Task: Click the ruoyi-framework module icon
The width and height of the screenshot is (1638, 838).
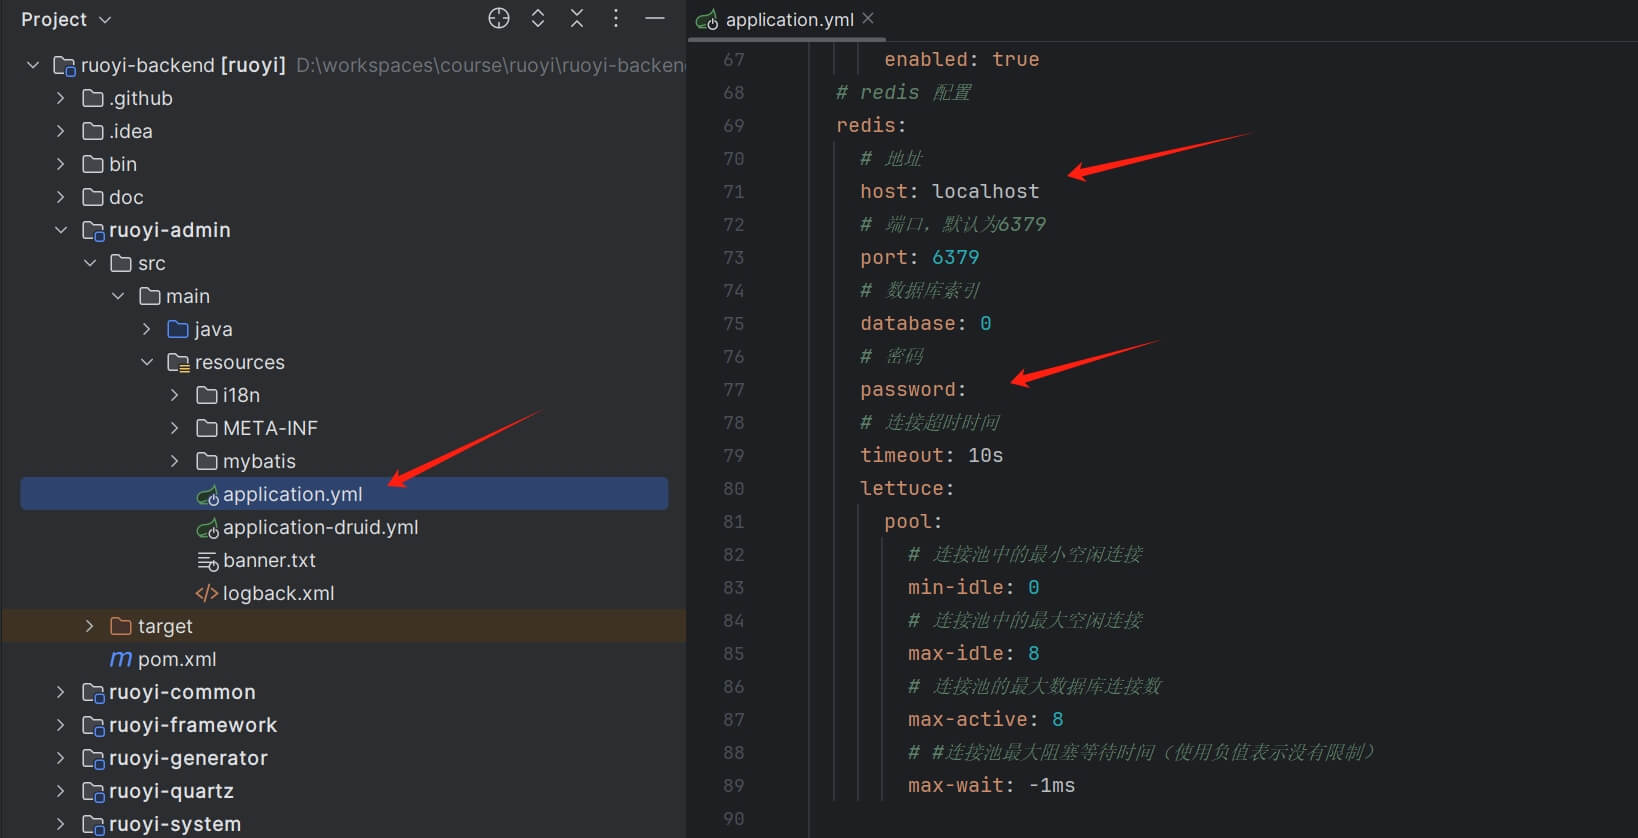Action: tap(93, 726)
